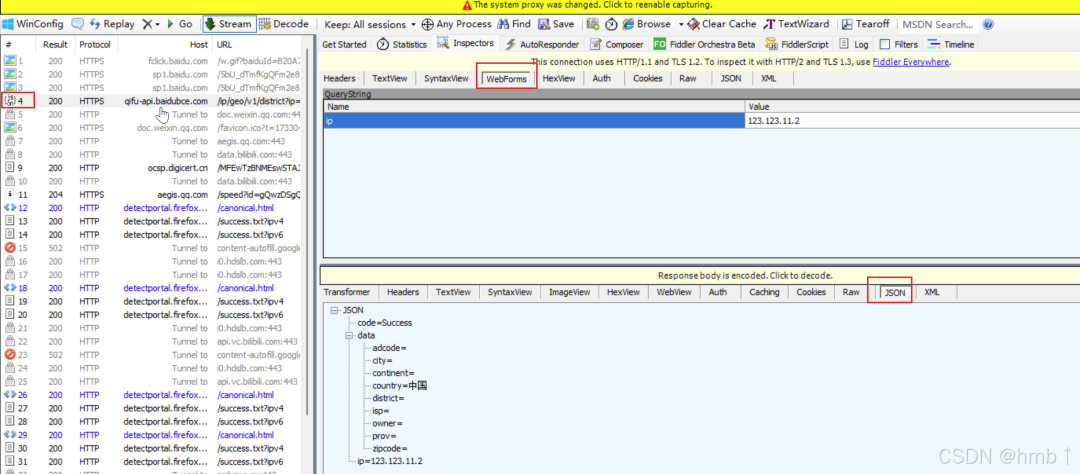
Task: Click redirect arrows icon of session 12
Action: (10, 207)
